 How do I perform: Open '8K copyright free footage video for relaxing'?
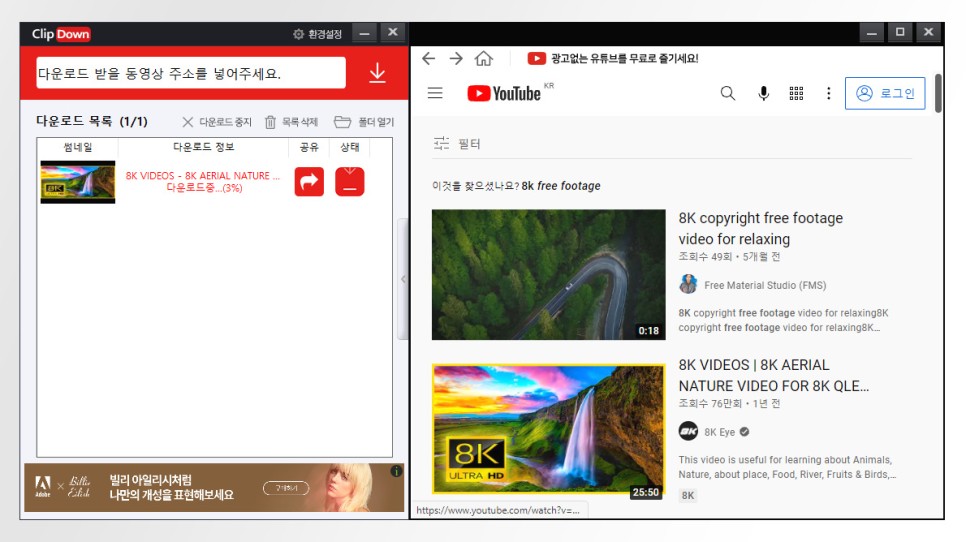point(761,229)
